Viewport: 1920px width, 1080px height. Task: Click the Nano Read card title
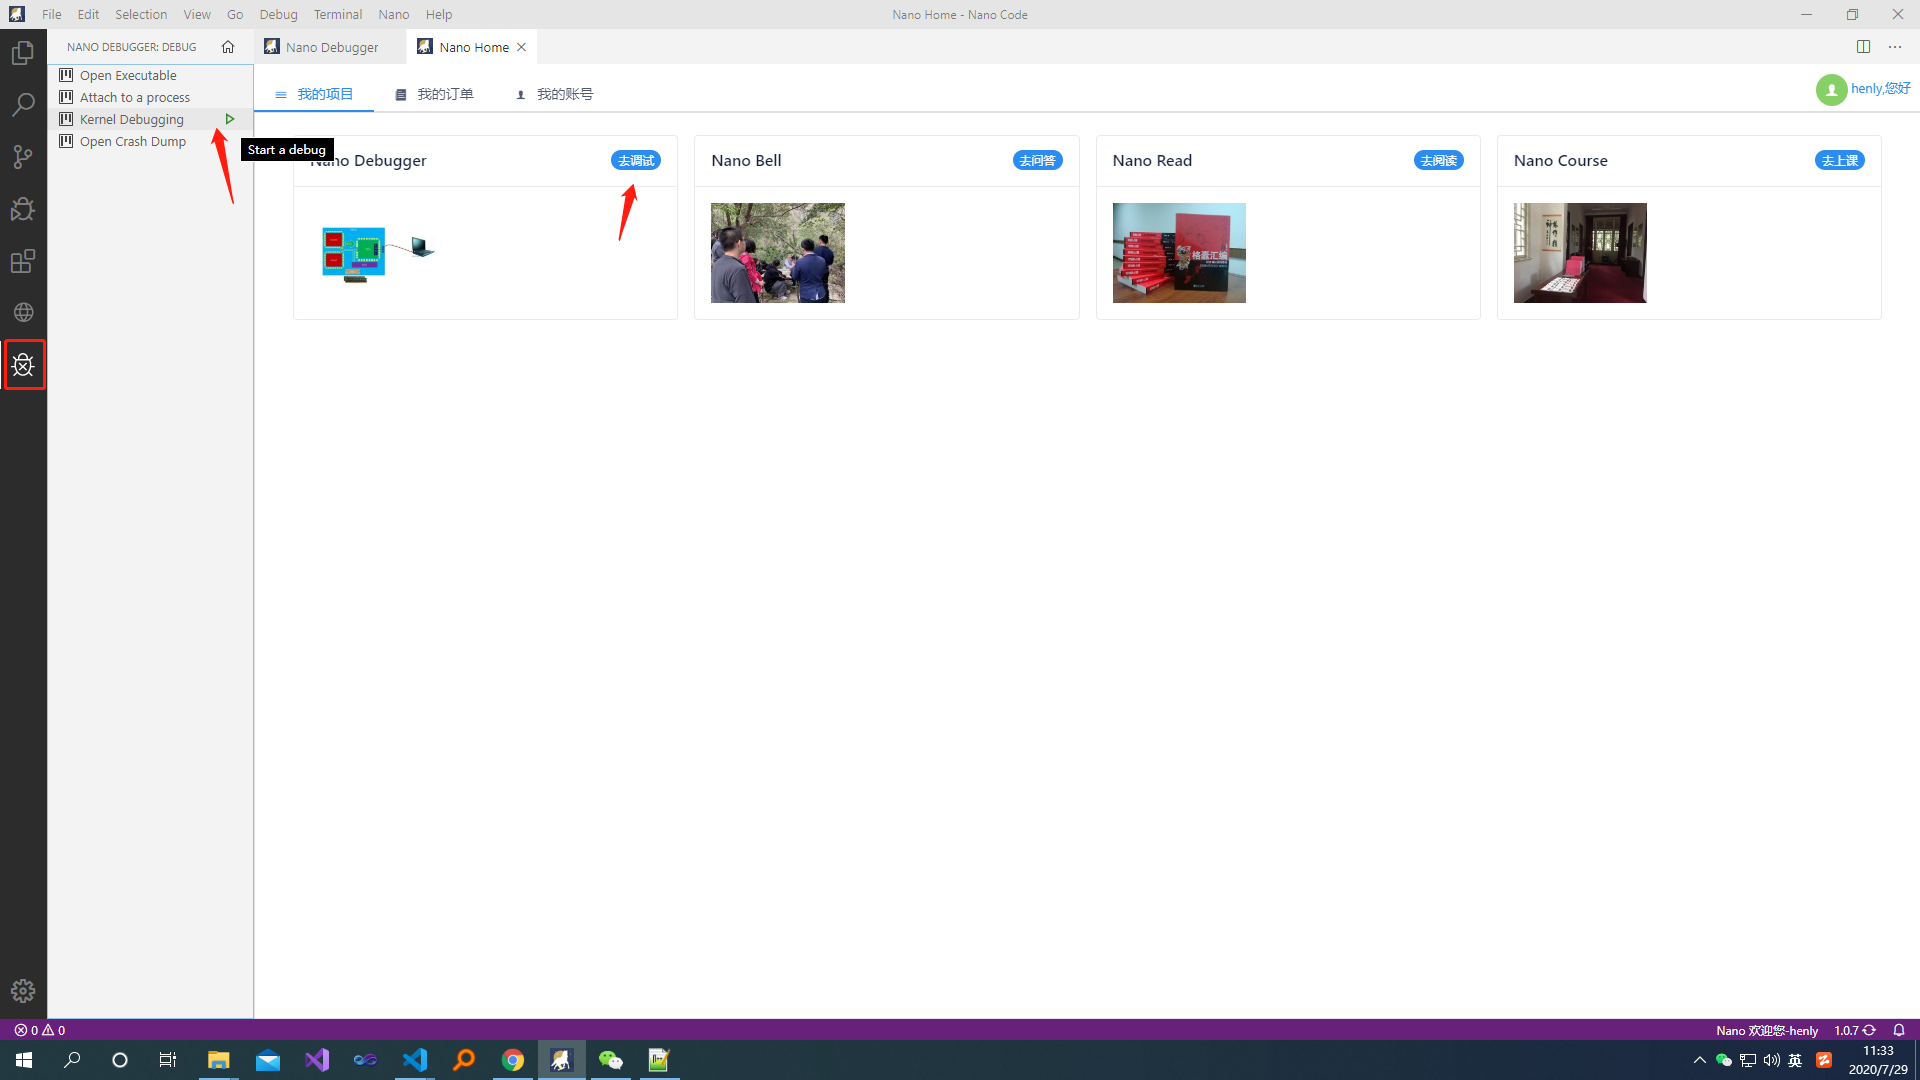pos(1152,160)
